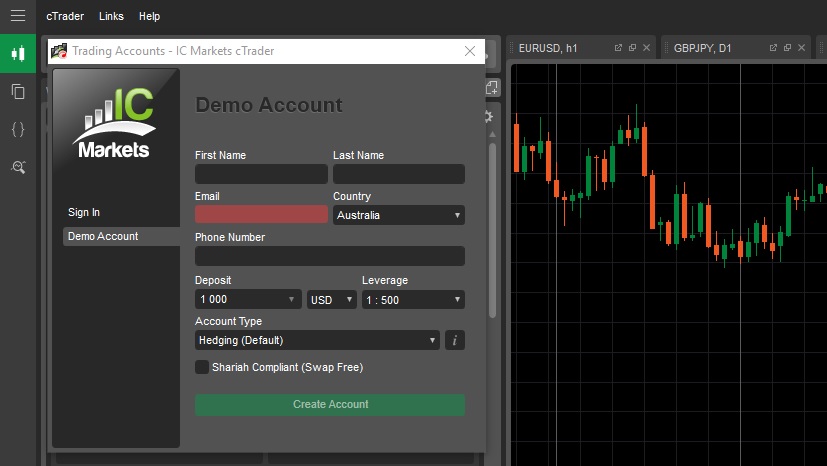Close the Trading Accounts dialog
The width and height of the screenshot is (827, 466).
(x=470, y=51)
